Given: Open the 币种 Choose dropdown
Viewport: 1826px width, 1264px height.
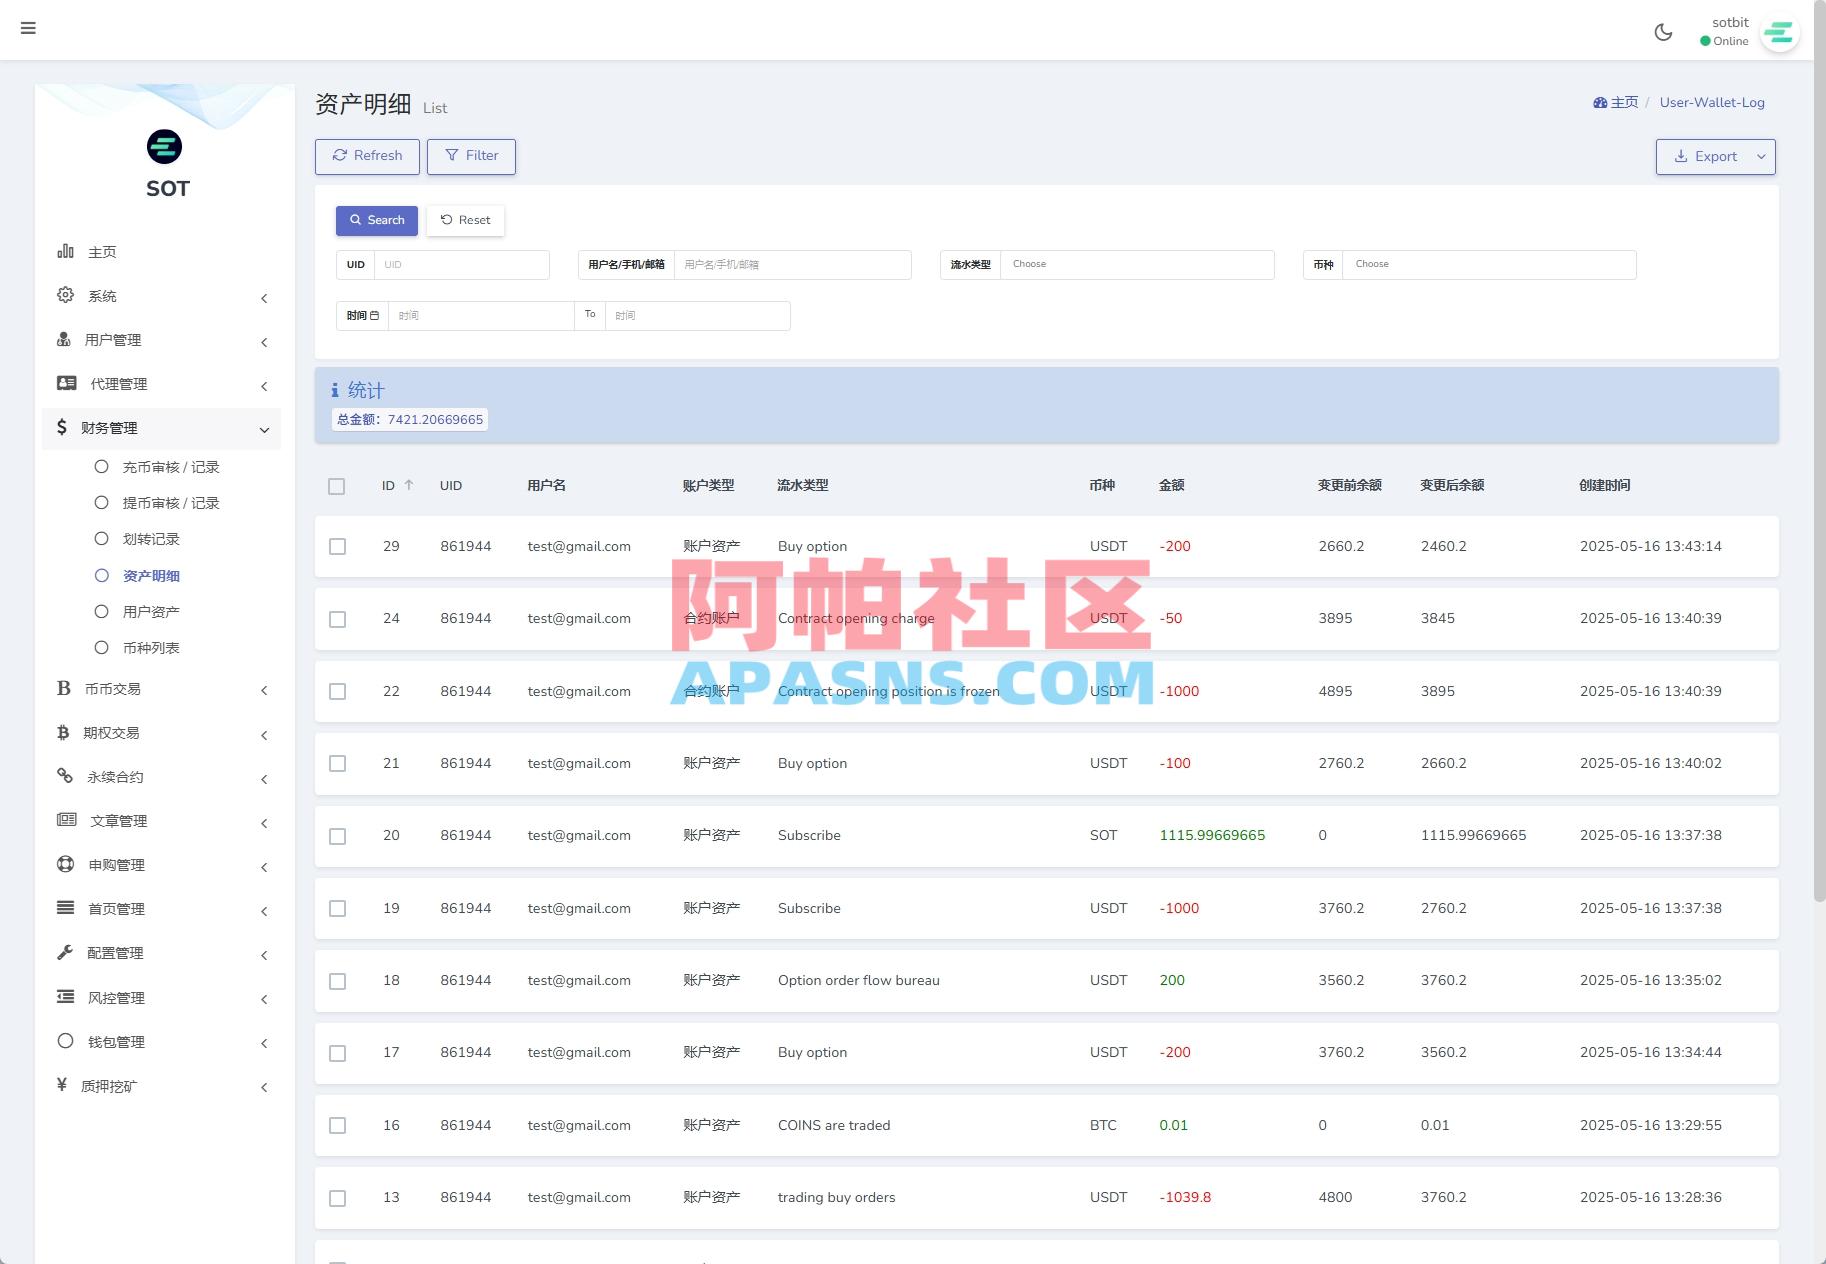Looking at the screenshot, I should tap(1489, 264).
